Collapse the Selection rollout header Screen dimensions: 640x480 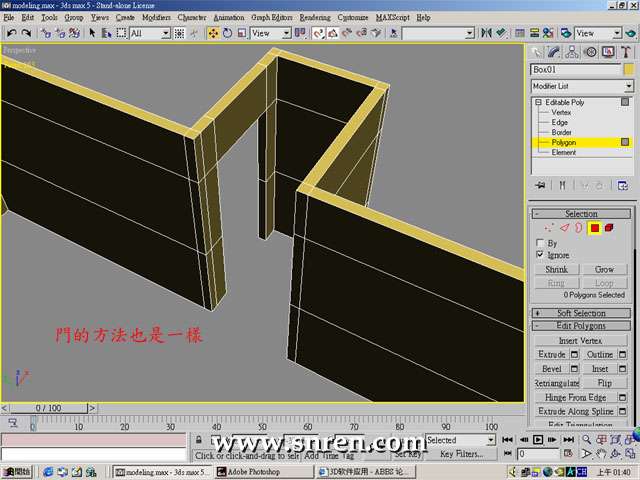coord(581,213)
